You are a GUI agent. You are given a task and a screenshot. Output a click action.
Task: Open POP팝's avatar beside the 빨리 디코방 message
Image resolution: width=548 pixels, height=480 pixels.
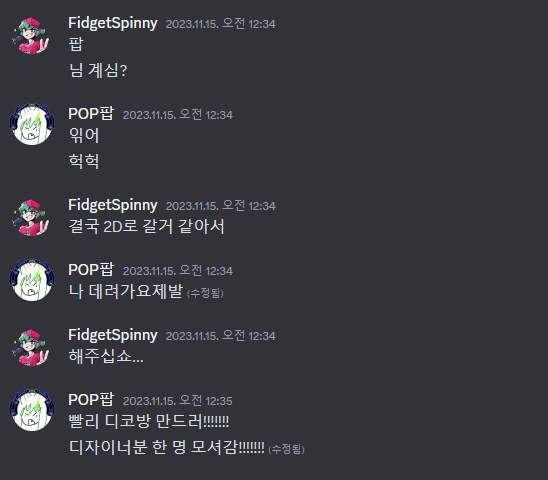(31, 410)
